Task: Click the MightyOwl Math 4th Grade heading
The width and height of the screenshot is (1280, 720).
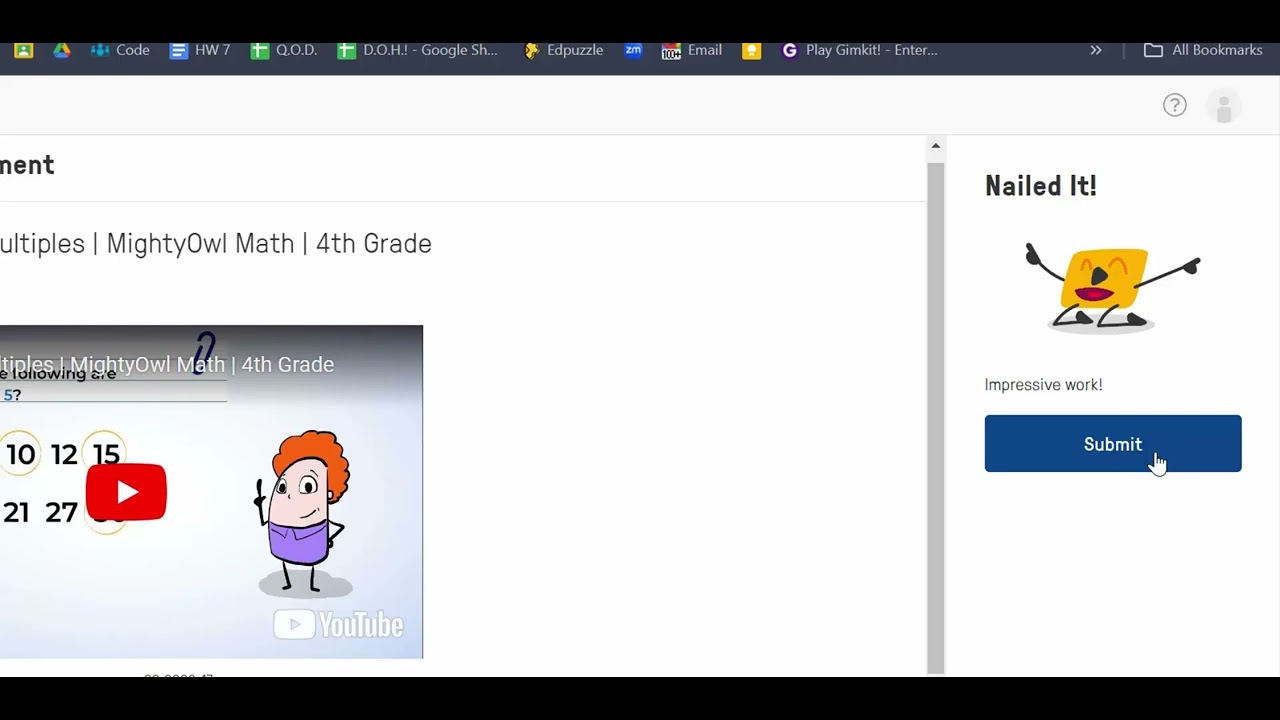Action: (x=216, y=243)
